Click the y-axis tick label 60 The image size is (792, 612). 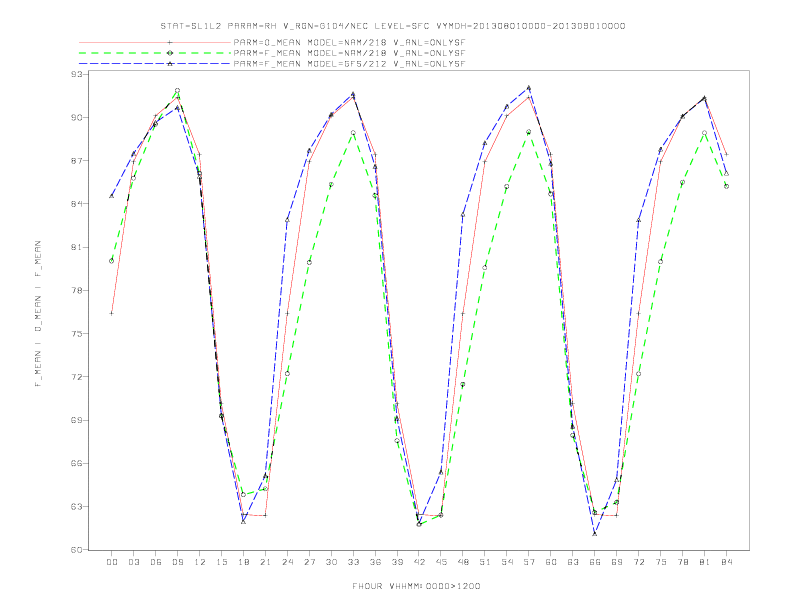click(78, 549)
